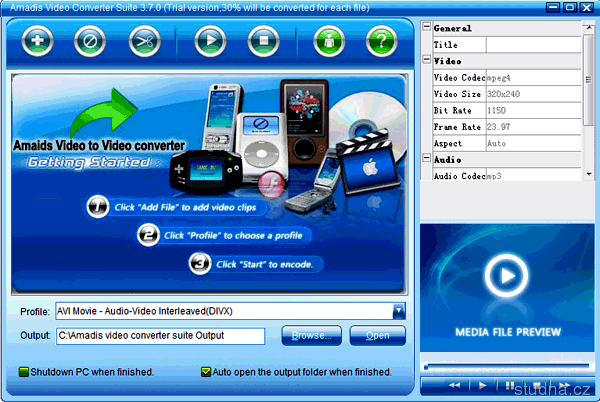Select the Video Size value 320x240

coord(534,94)
